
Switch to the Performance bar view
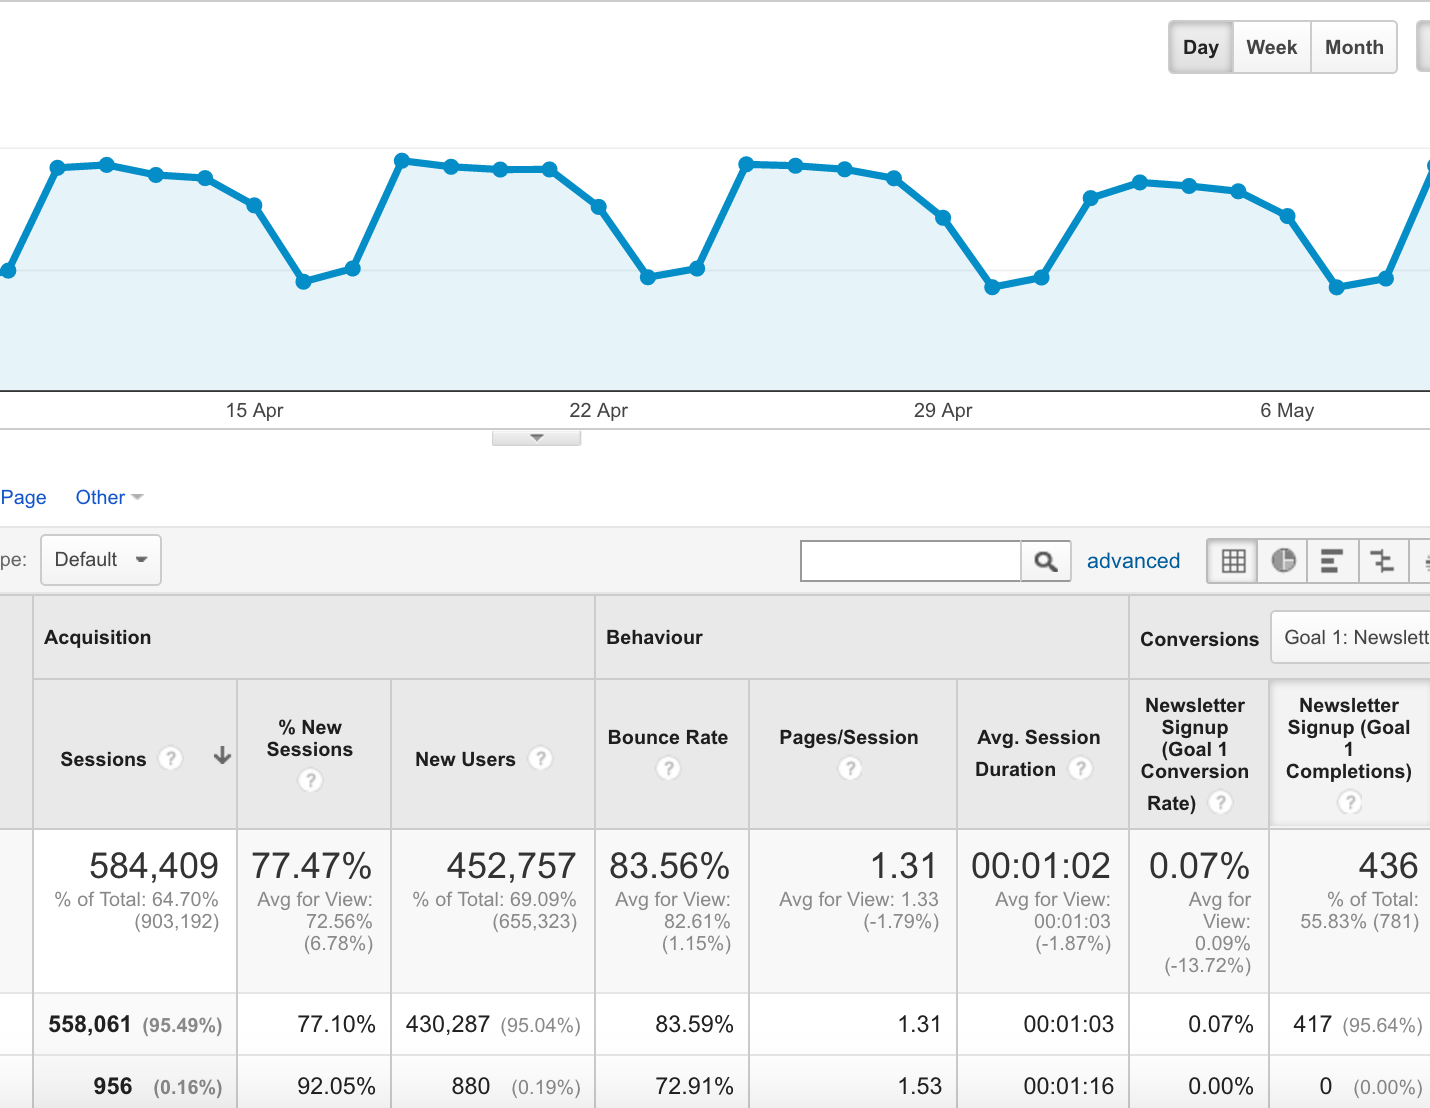click(1332, 561)
